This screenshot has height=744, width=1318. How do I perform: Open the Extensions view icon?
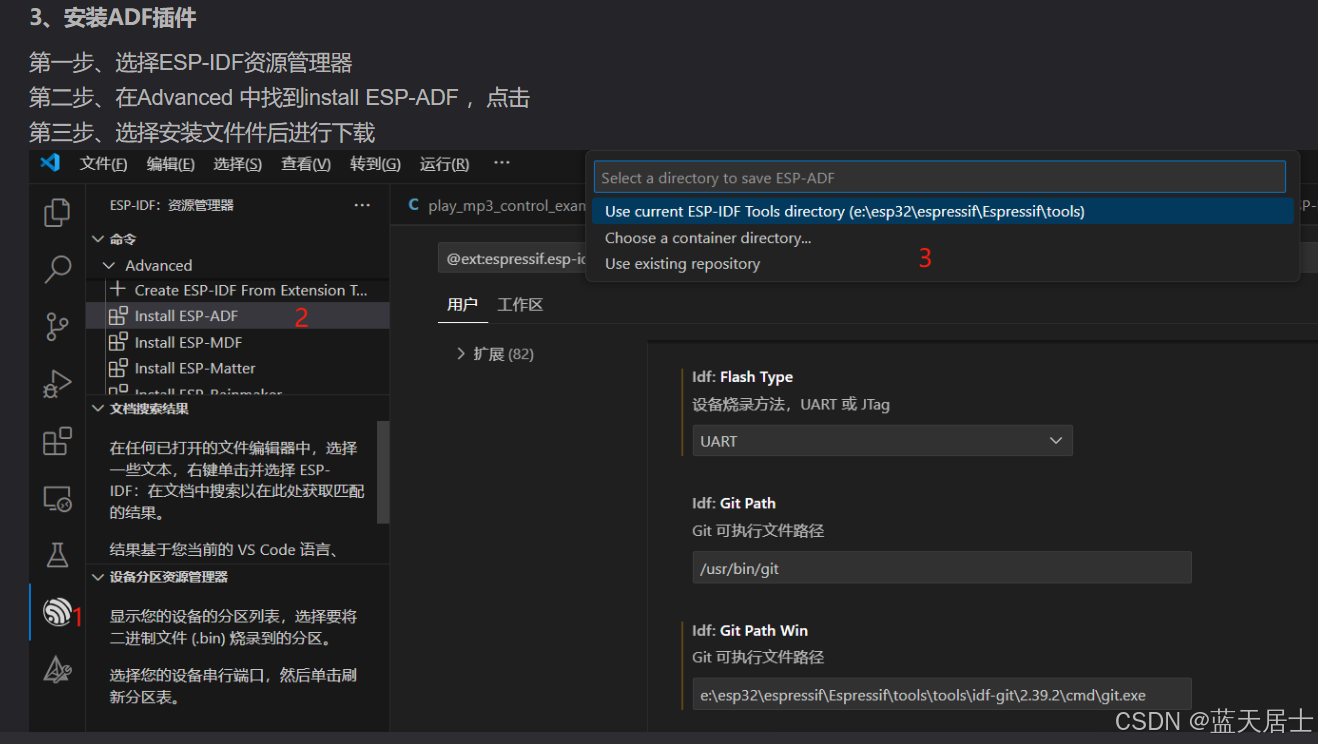(x=58, y=441)
